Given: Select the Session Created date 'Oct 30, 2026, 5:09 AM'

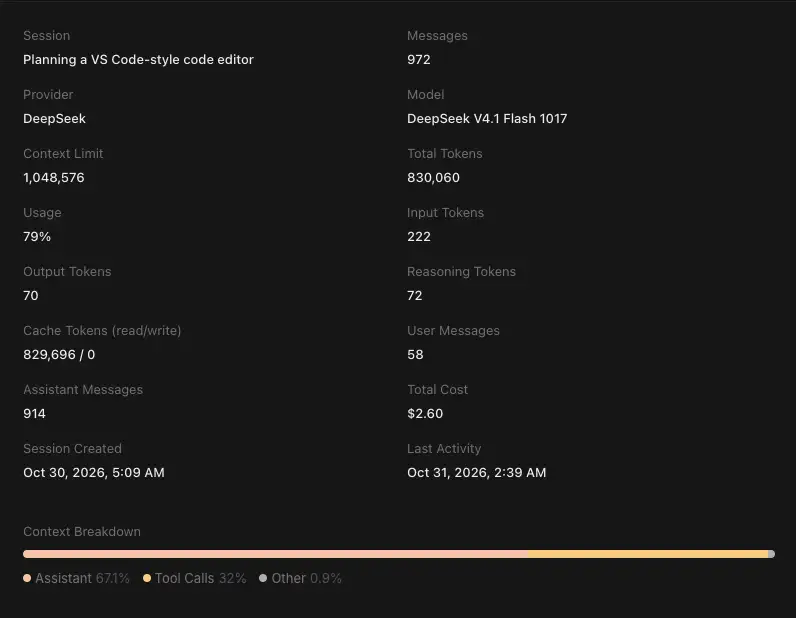Looking at the screenshot, I should tap(94, 472).
